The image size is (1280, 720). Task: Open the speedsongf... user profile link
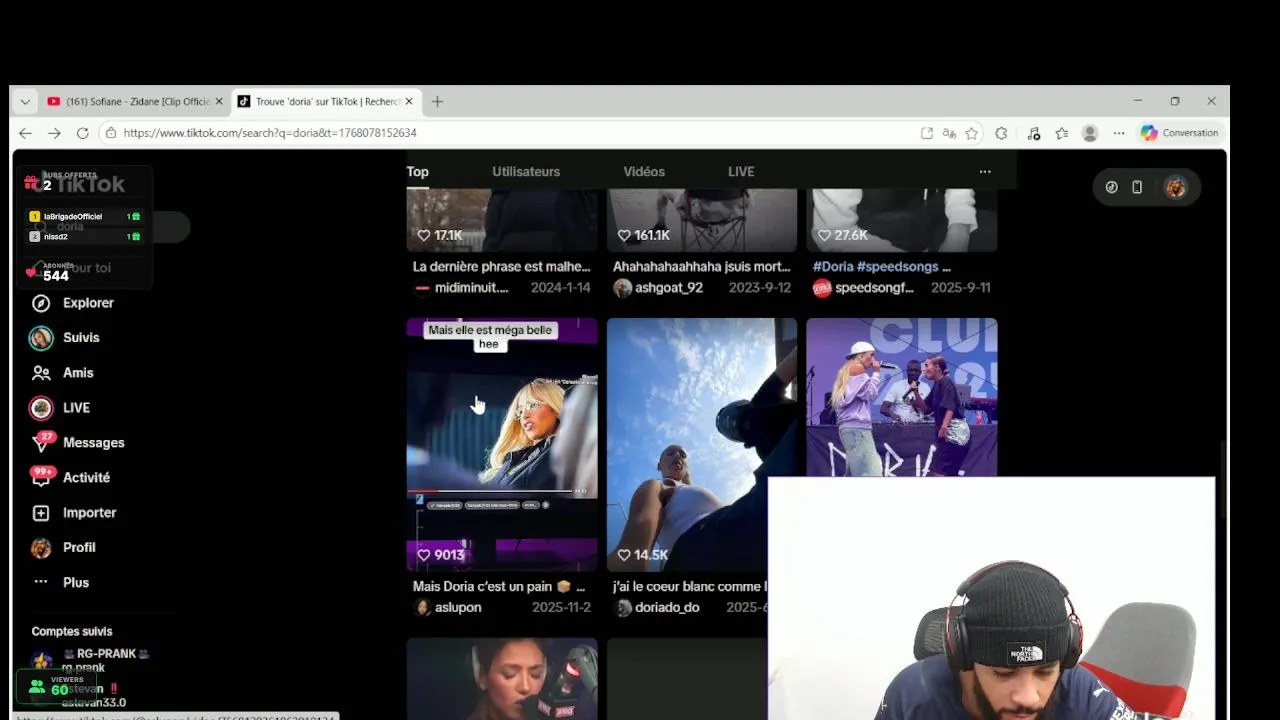pyautogui.click(x=874, y=288)
